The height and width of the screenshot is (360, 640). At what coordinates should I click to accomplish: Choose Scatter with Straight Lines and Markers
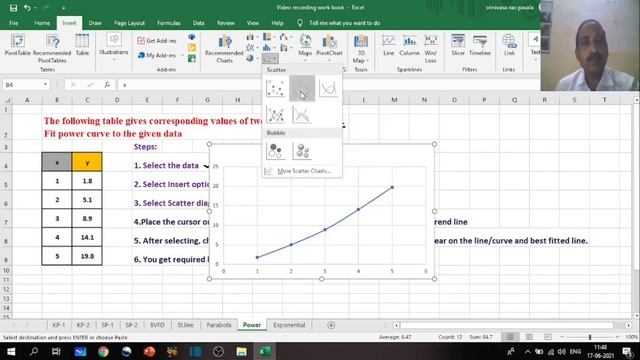[x=275, y=115]
